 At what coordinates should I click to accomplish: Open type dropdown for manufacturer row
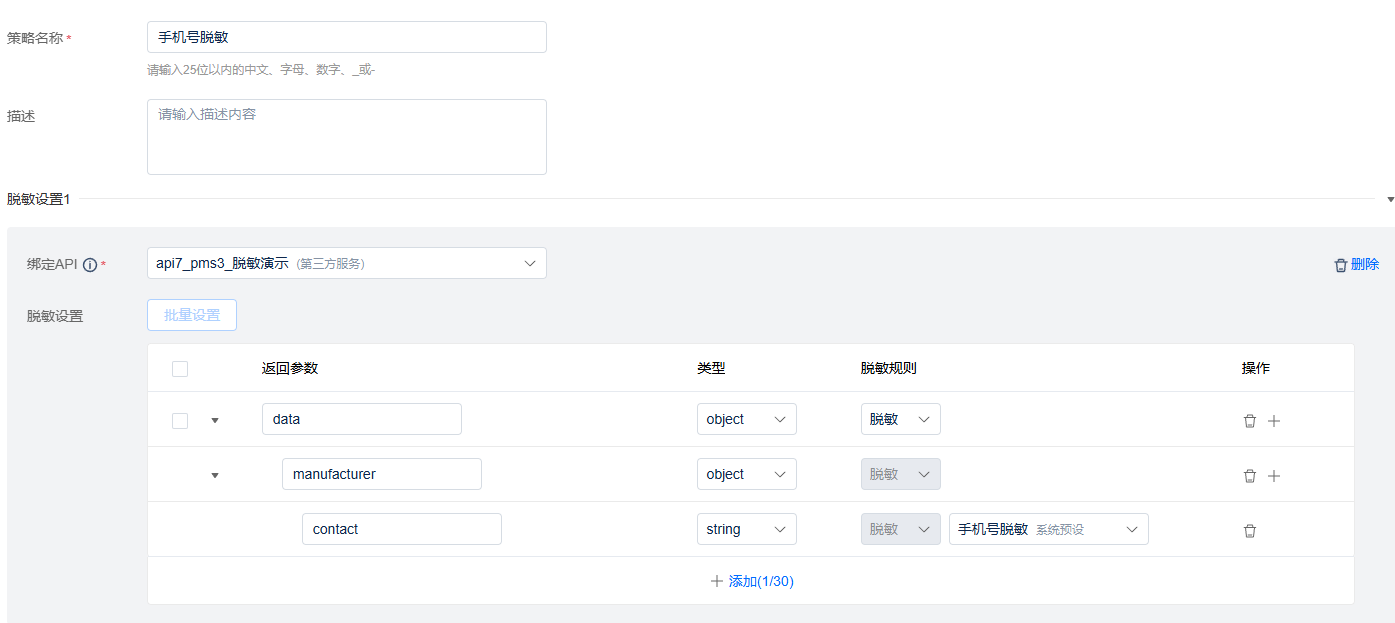(747, 474)
